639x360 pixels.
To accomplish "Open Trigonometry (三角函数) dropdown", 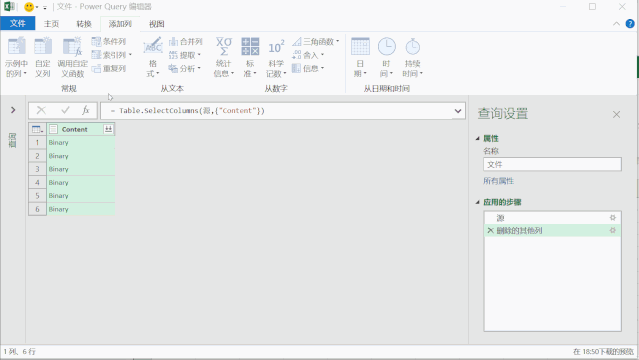I will (x=316, y=42).
